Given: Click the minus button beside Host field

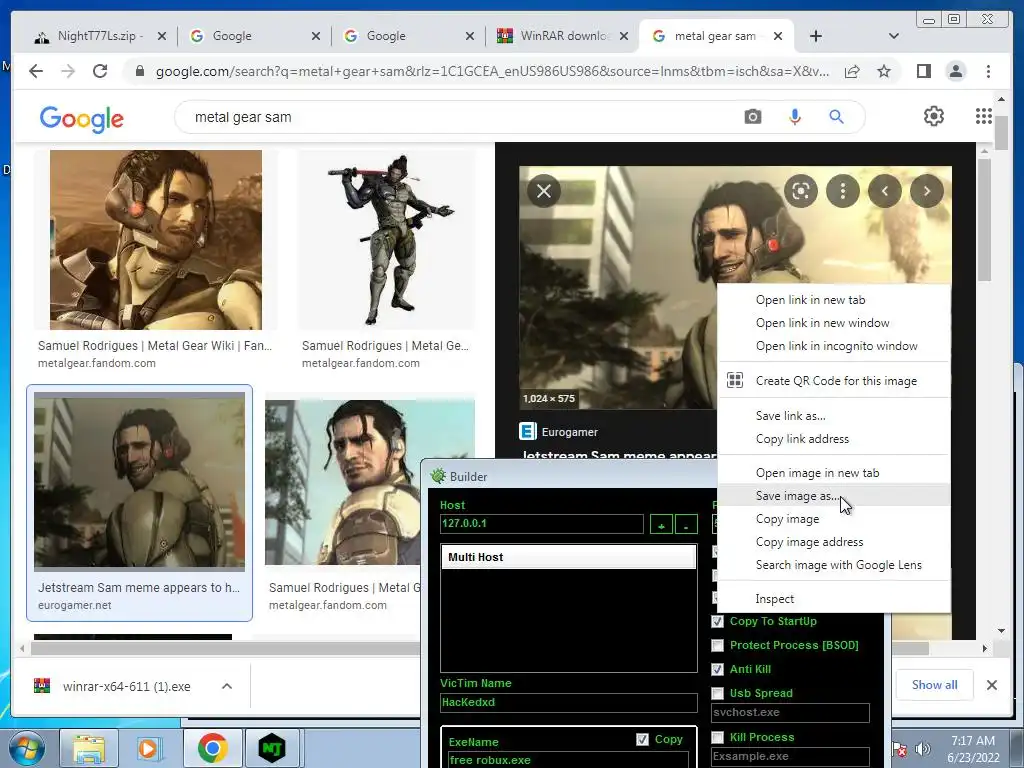Looking at the screenshot, I should (x=686, y=524).
